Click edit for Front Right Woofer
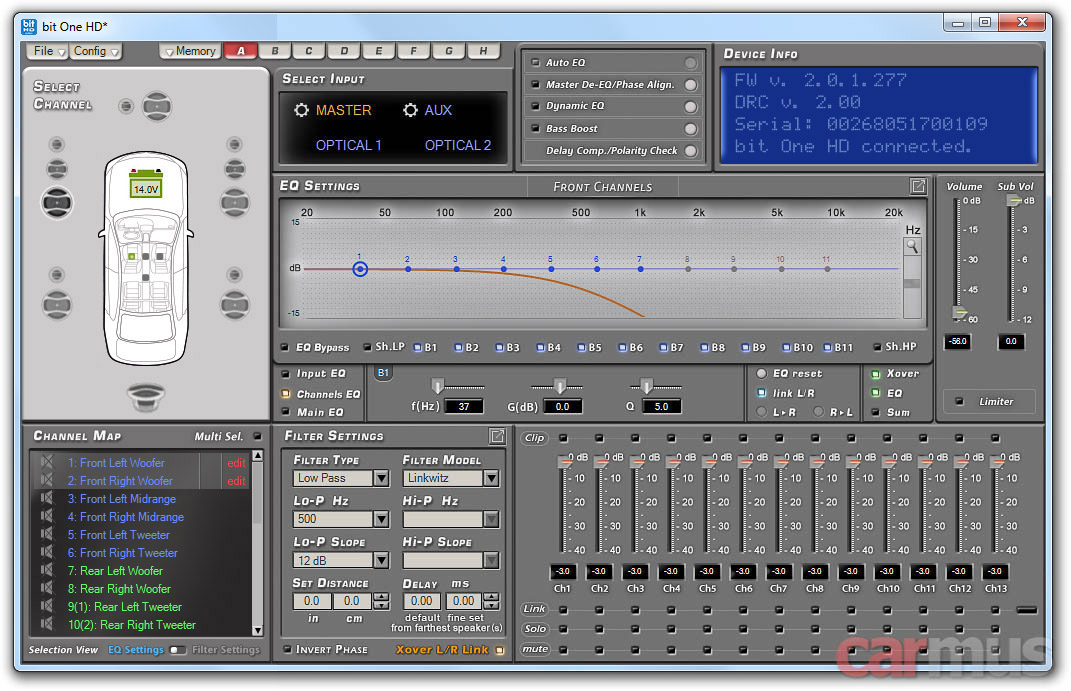Image resolution: width=1071 pixels, height=691 pixels. click(236, 481)
